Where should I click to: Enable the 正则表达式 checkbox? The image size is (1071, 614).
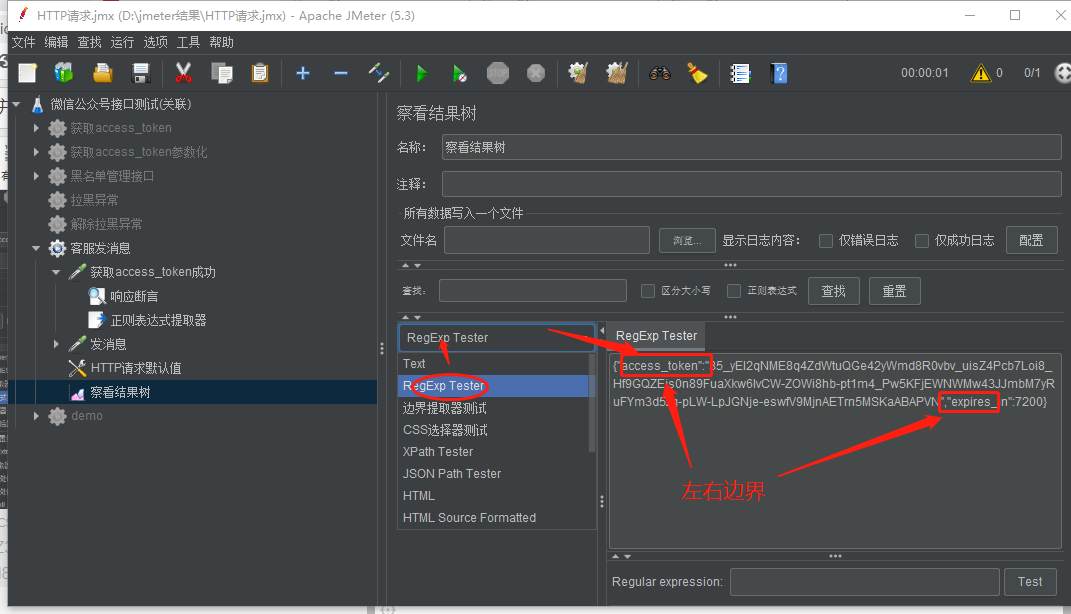pos(734,291)
